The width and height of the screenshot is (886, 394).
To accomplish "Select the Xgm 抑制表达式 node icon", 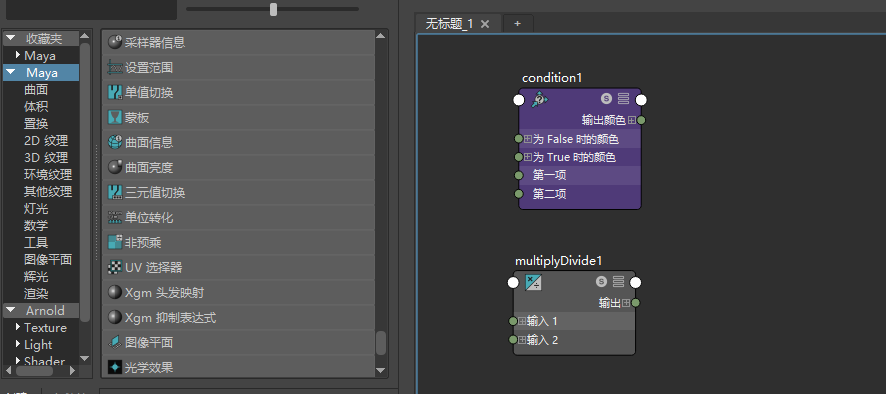I will [115, 318].
